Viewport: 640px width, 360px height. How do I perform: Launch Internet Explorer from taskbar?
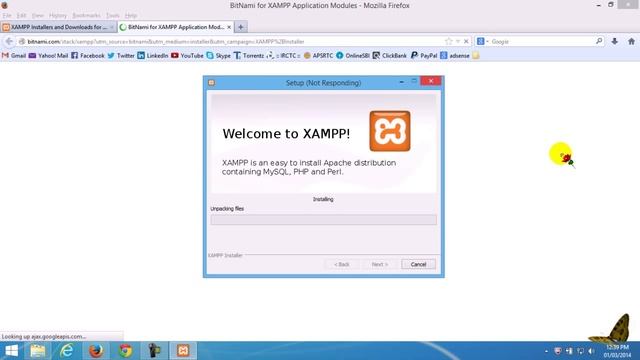67,351
